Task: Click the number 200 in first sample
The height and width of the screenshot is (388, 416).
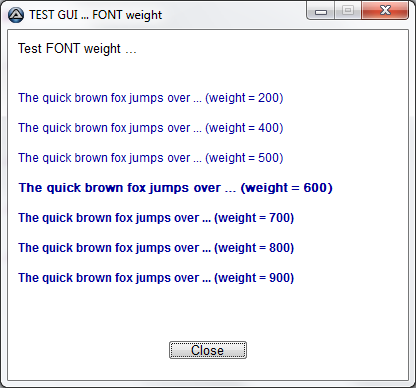Action: [x=268, y=98]
